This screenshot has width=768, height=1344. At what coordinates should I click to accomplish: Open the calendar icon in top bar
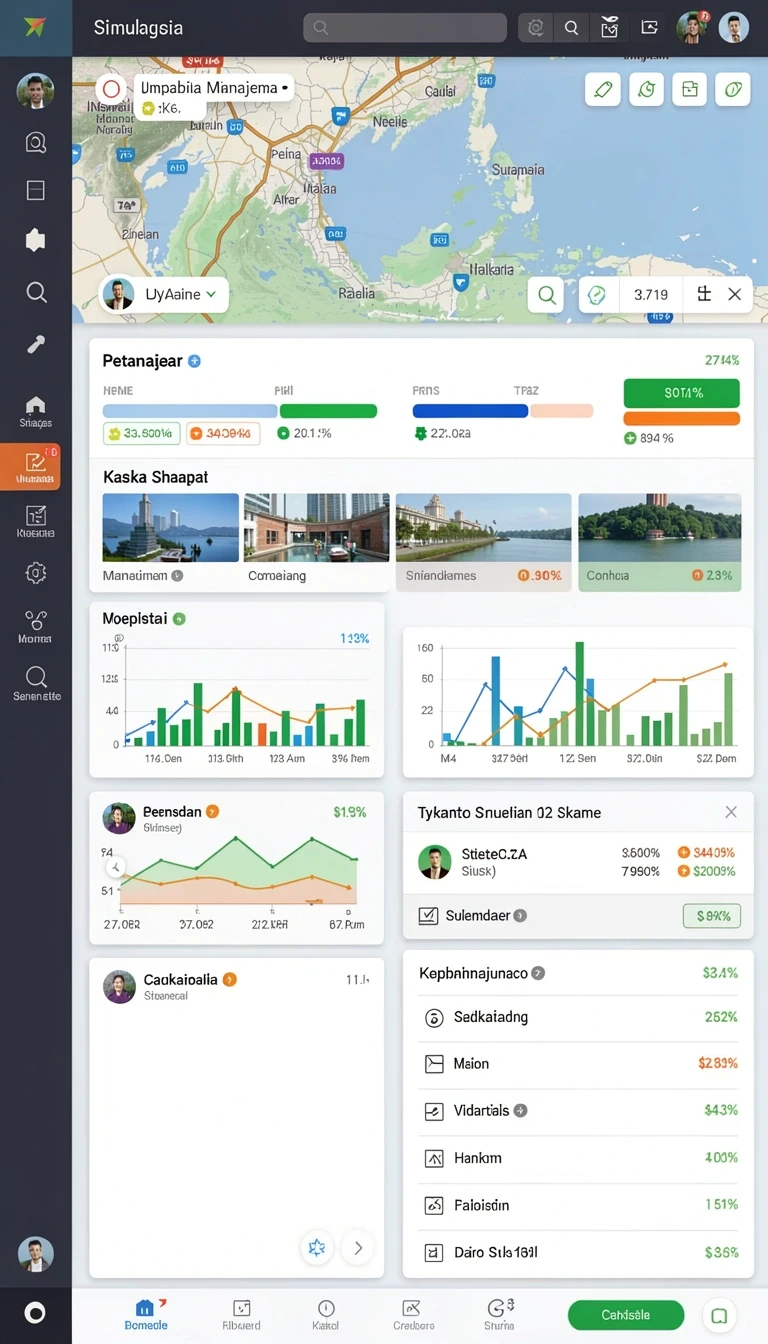[x=609, y=28]
